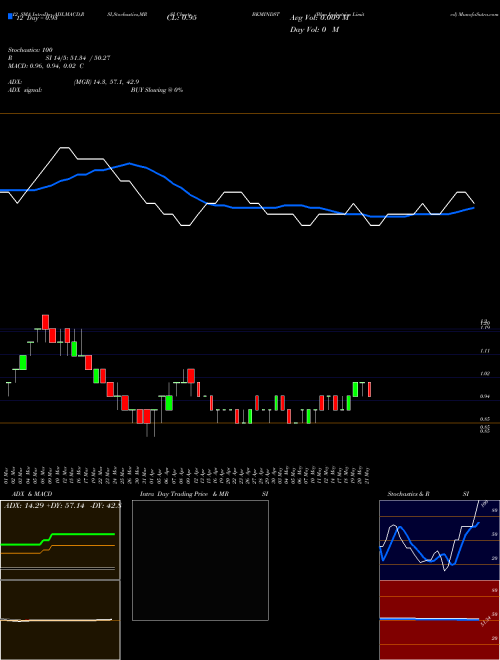Click the empty intraday trading price chart box
Image resolution: width=500 pixels, height=660 pixels.
200,560
